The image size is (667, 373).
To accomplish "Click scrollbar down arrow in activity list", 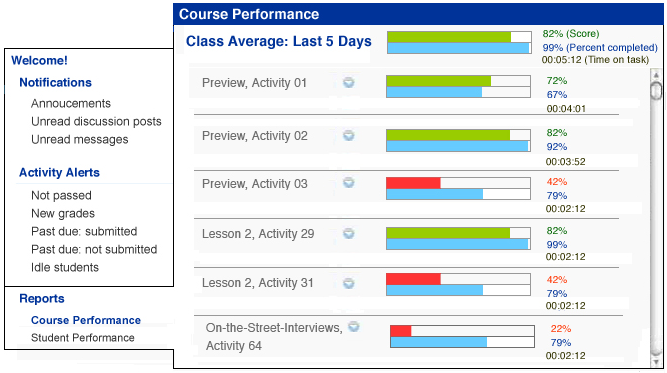I will click(656, 362).
